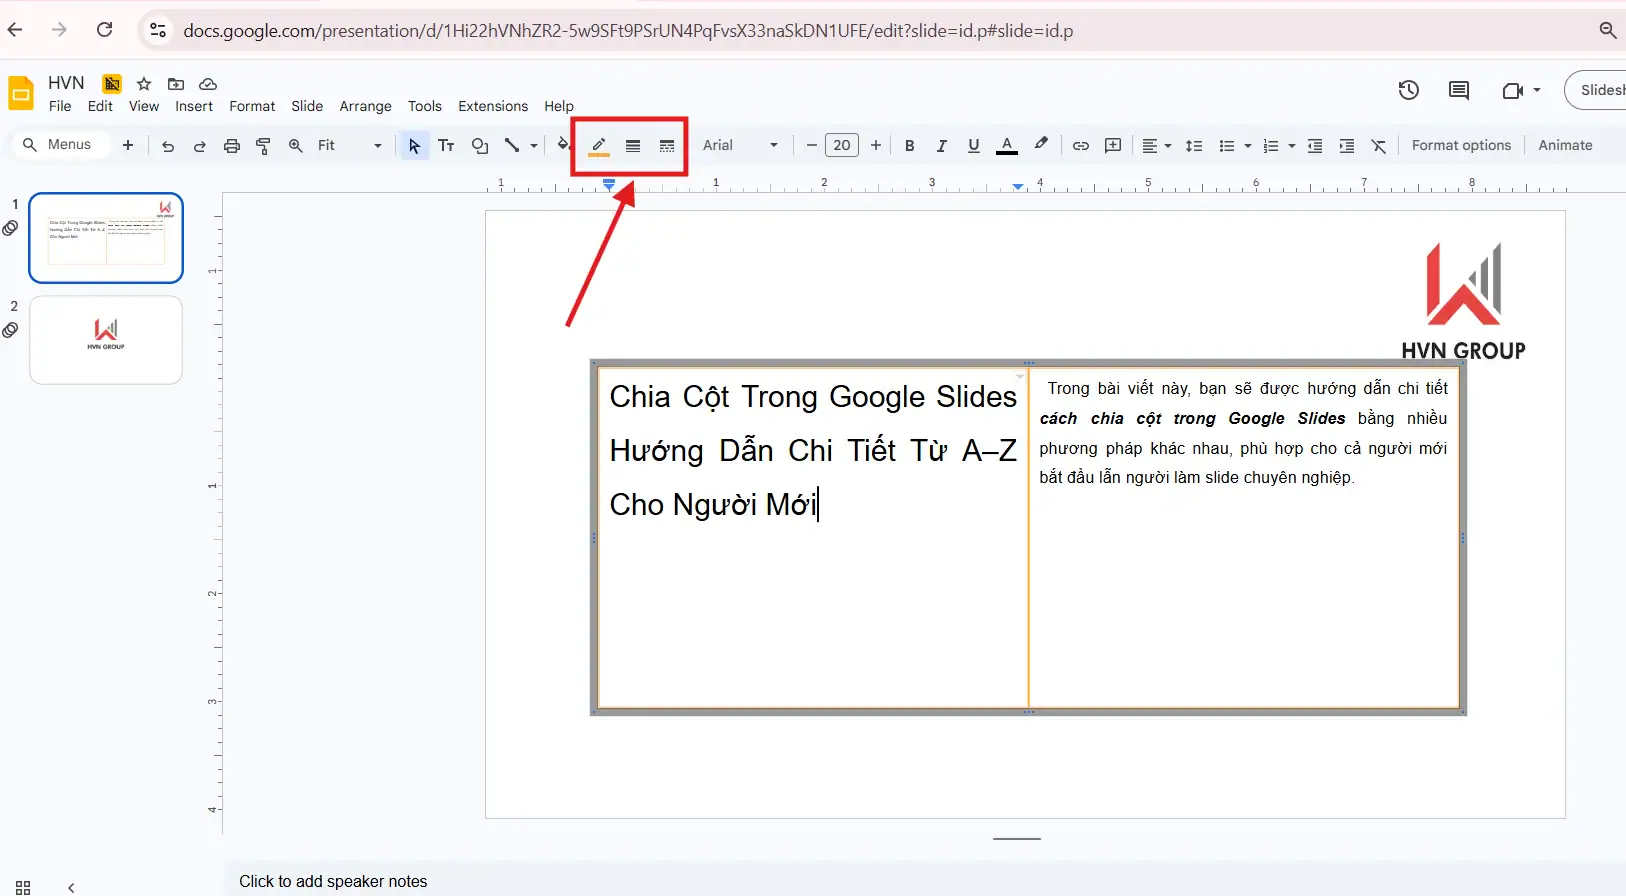1626x896 pixels.
Task: Select the Text box tool
Action: (x=447, y=146)
